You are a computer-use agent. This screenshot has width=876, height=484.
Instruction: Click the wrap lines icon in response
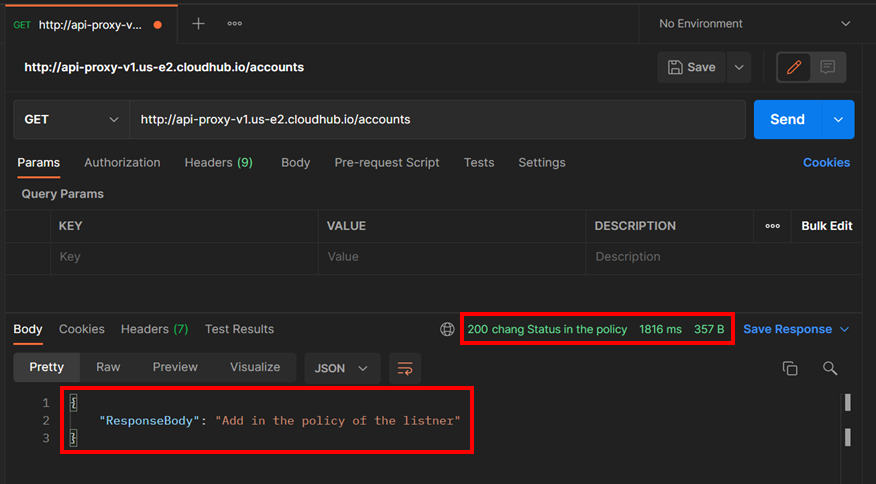(405, 368)
